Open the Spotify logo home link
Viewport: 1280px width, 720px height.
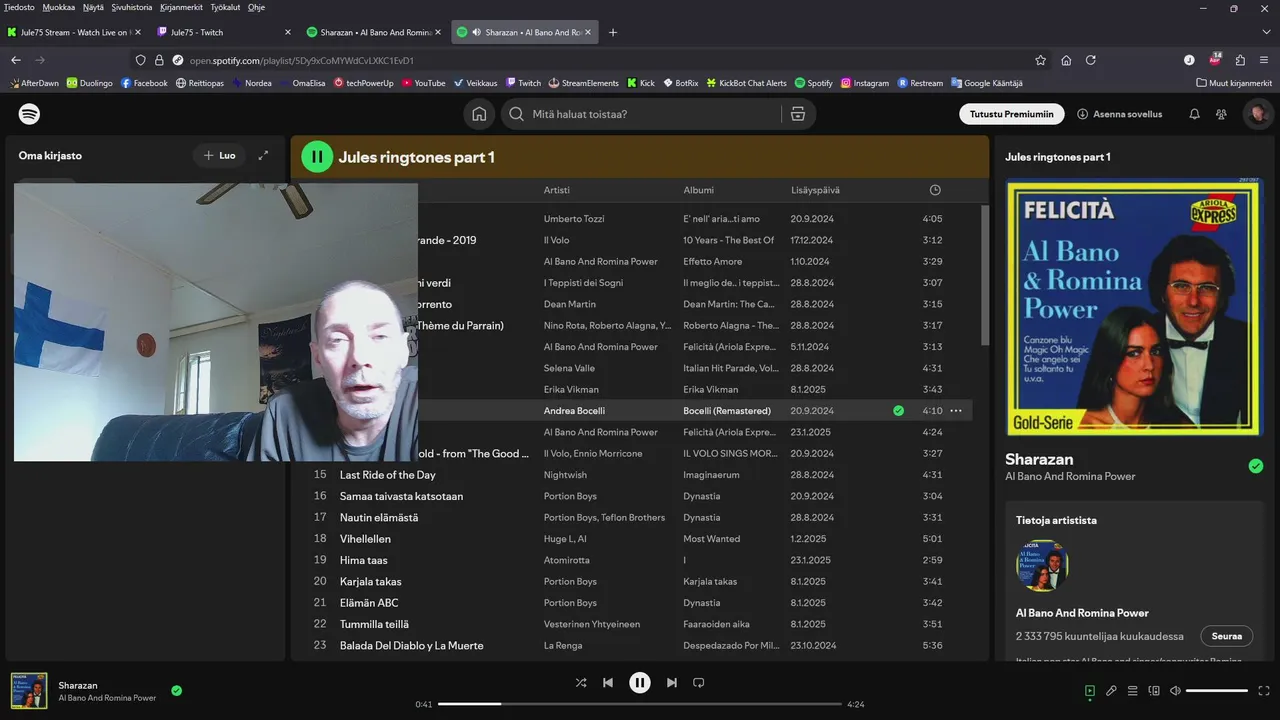pyautogui.click(x=30, y=114)
